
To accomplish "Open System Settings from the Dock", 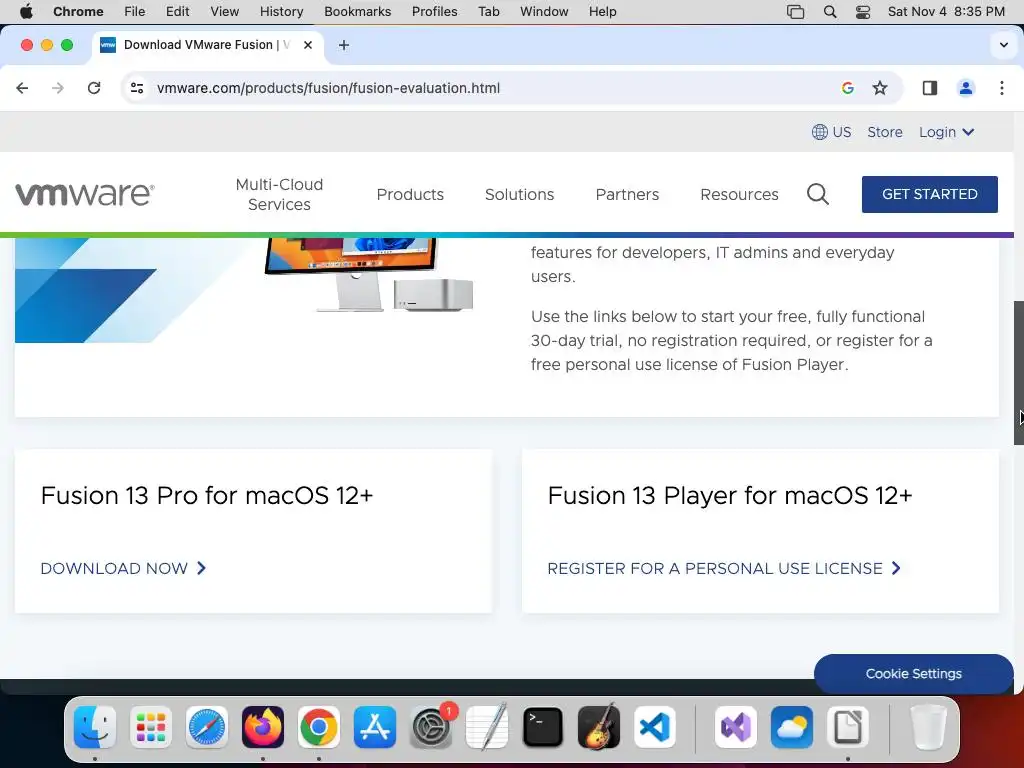I will click(431, 727).
